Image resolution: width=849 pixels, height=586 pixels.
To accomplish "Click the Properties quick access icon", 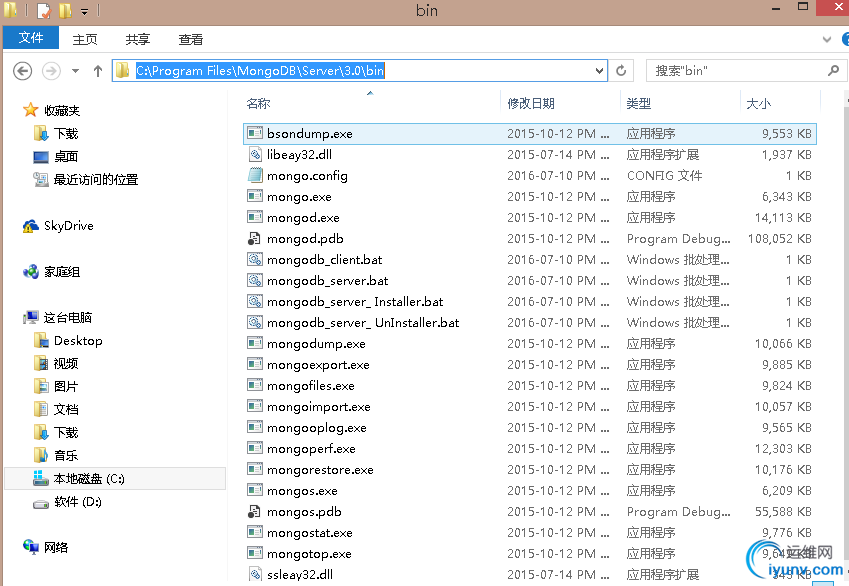I will click(43, 10).
